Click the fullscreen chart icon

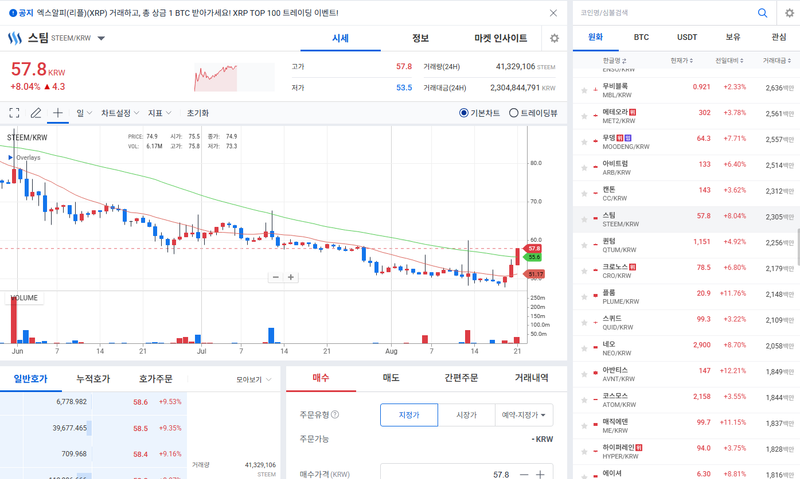point(14,113)
